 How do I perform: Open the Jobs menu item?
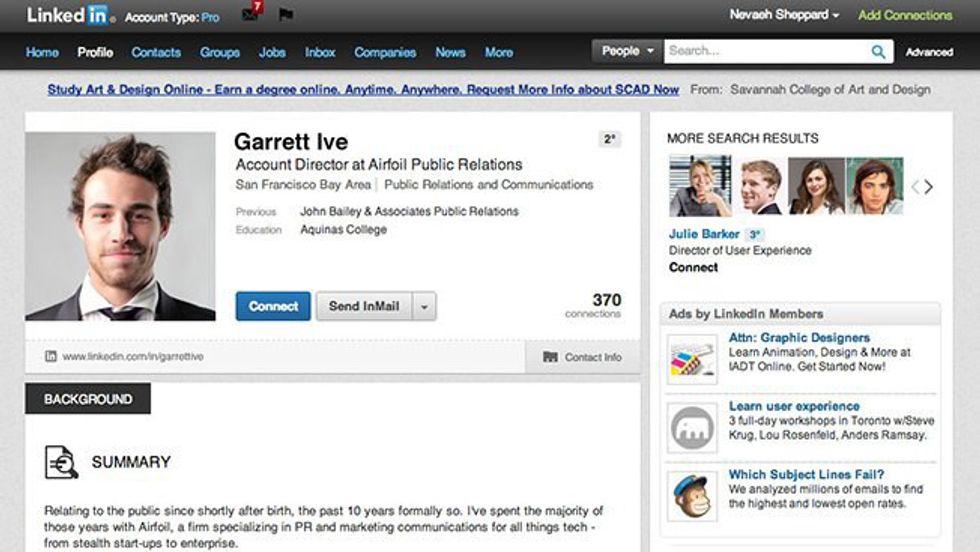click(272, 52)
